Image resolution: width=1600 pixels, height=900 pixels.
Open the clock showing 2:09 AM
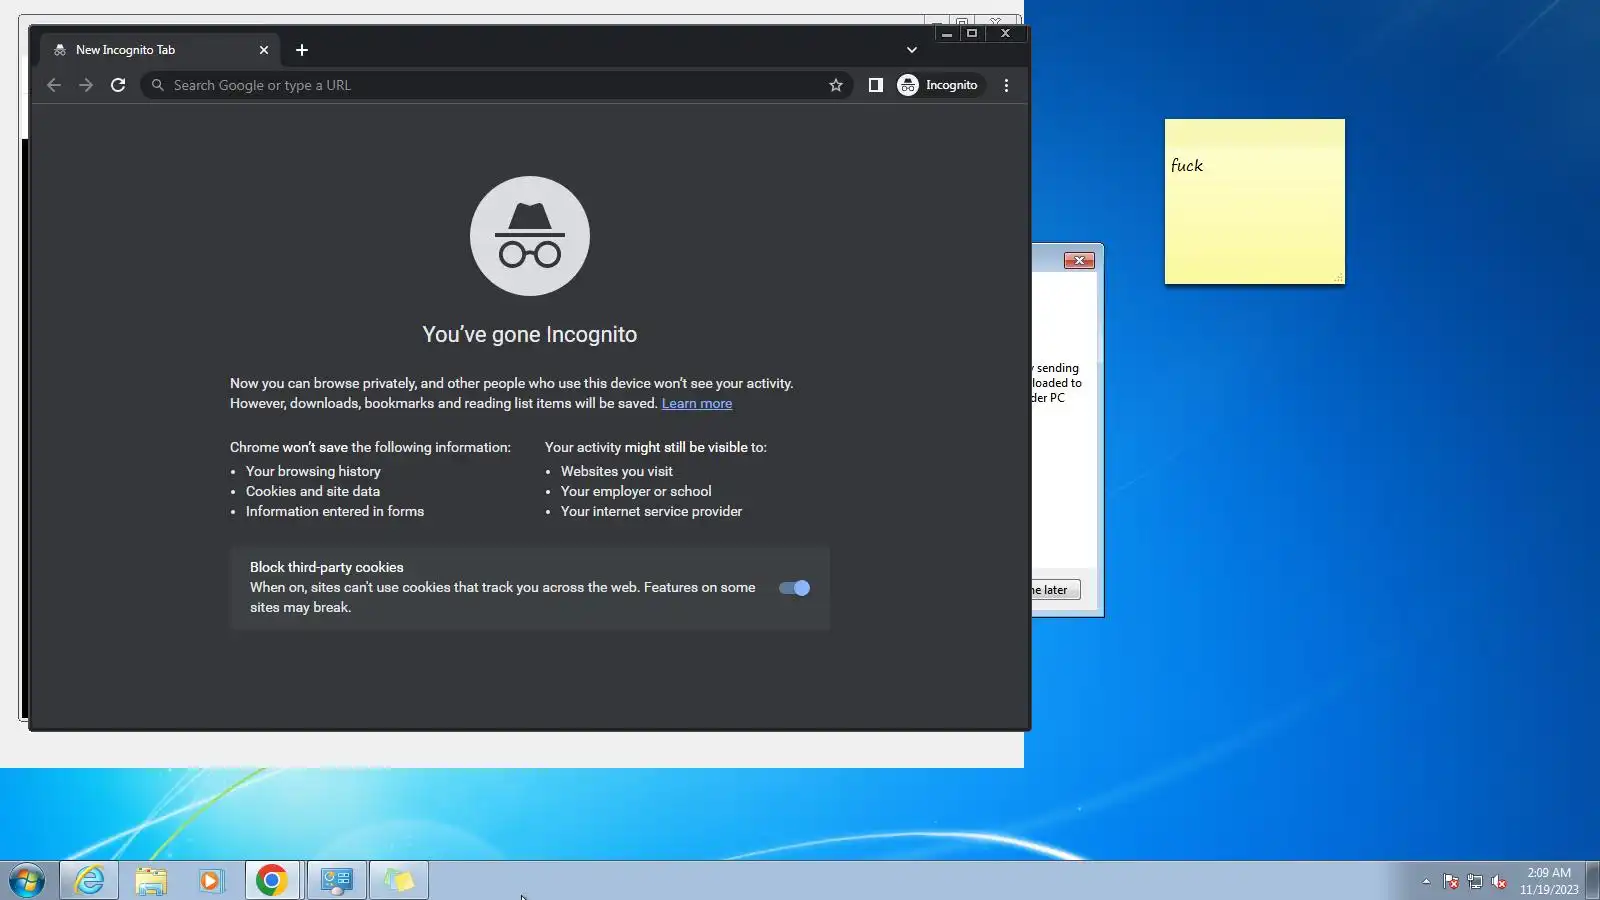coord(1549,881)
